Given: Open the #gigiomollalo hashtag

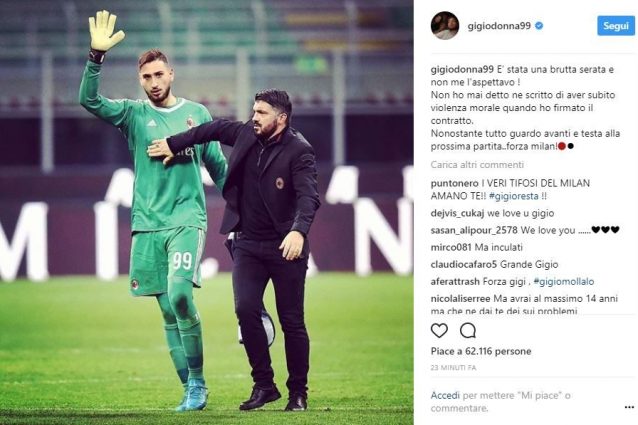Looking at the screenshot, I should click(564, 281).
